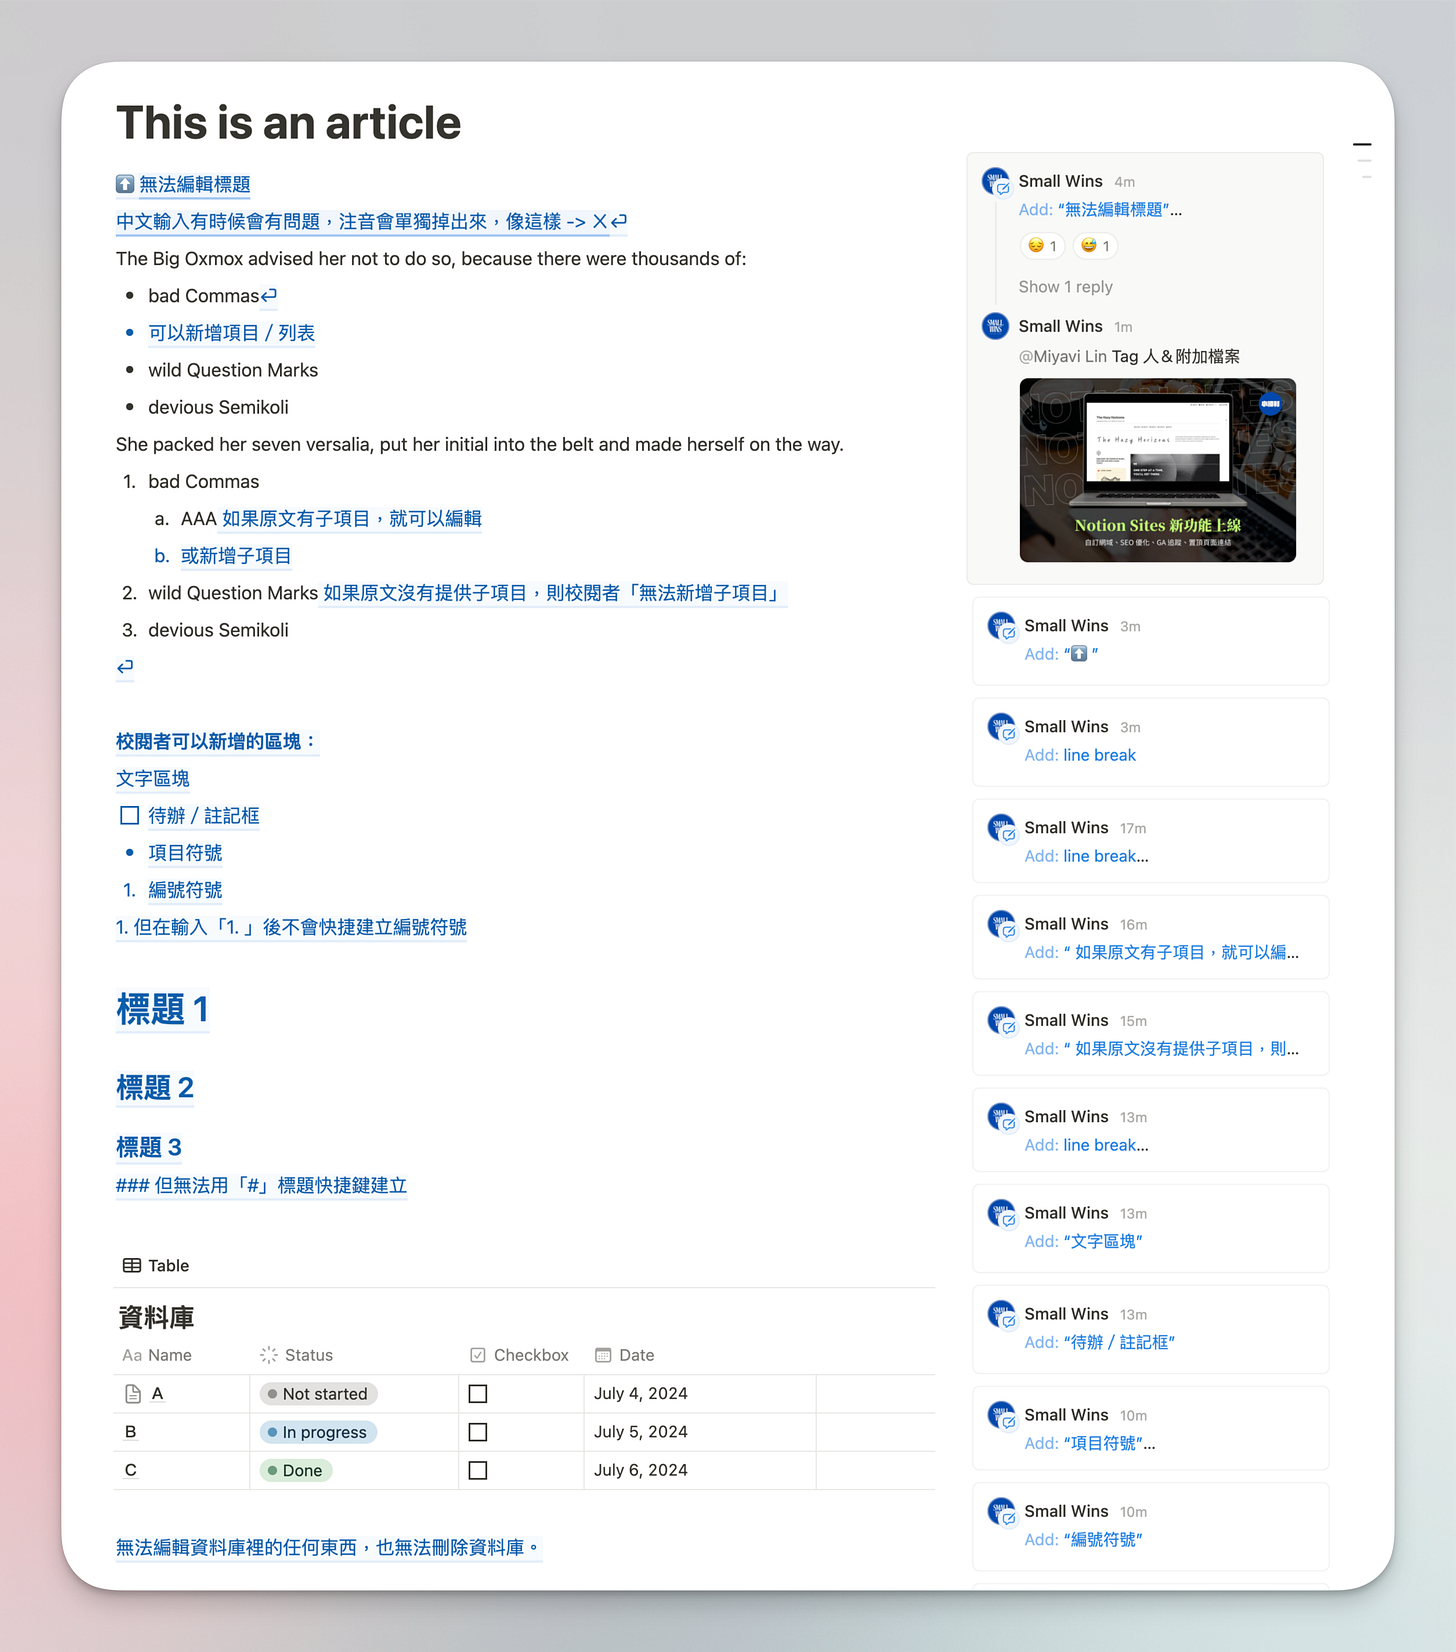Click the 17m comment Add: line break
The image size is (1456, 1652).
(x=1150, y=841)
